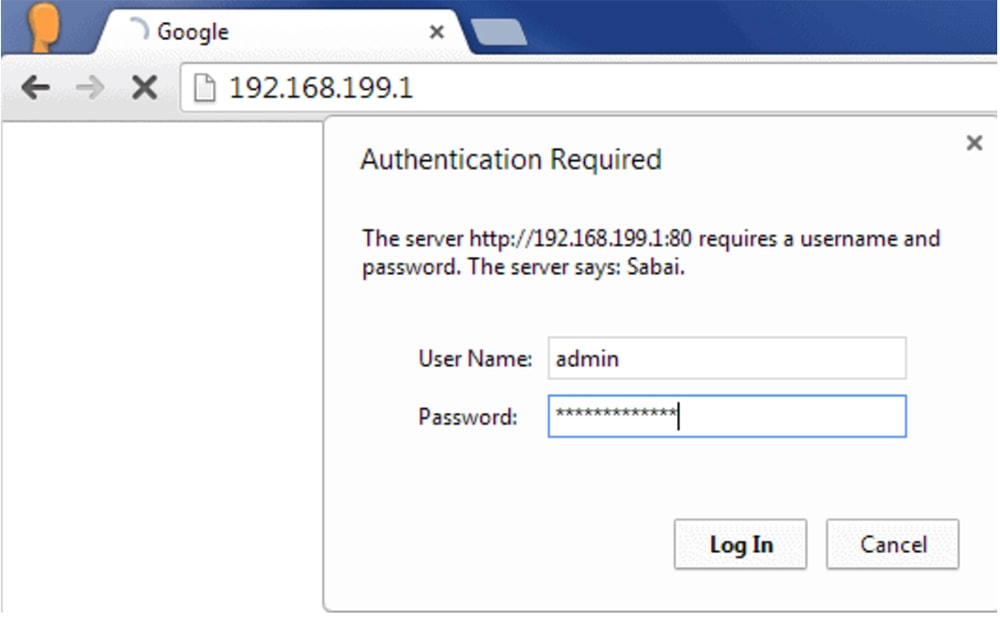Cancel the authentication prompt

click(x=893, y=544)
